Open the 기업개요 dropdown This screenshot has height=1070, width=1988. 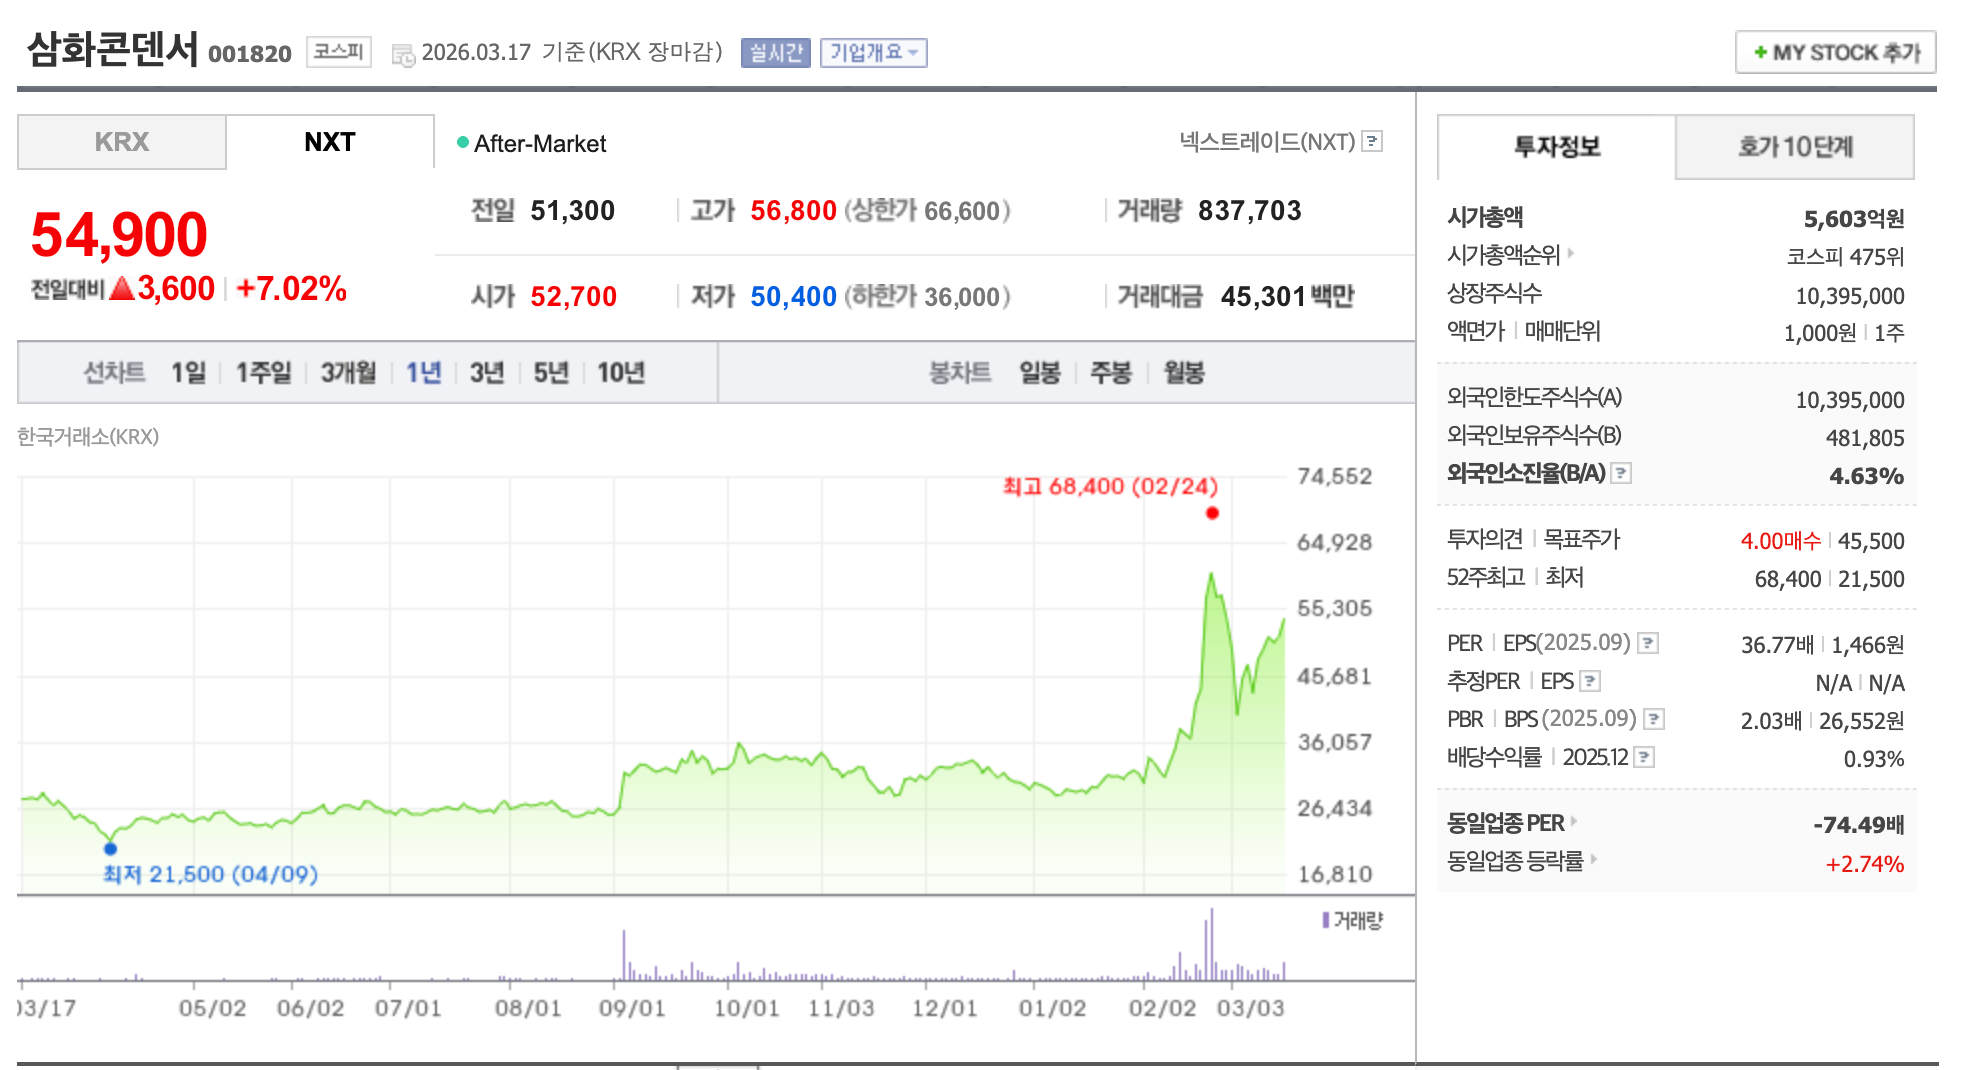[x=874, y=53]
